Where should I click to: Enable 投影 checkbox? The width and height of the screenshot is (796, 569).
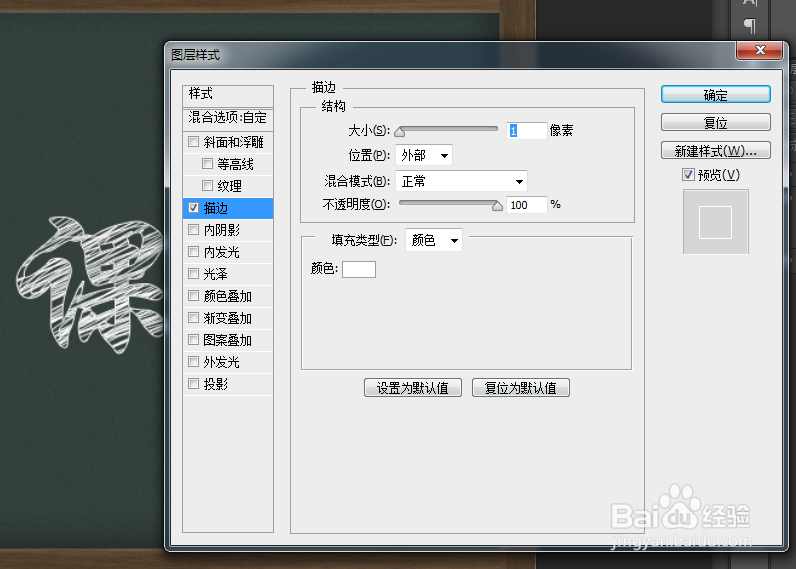[193, 383]
